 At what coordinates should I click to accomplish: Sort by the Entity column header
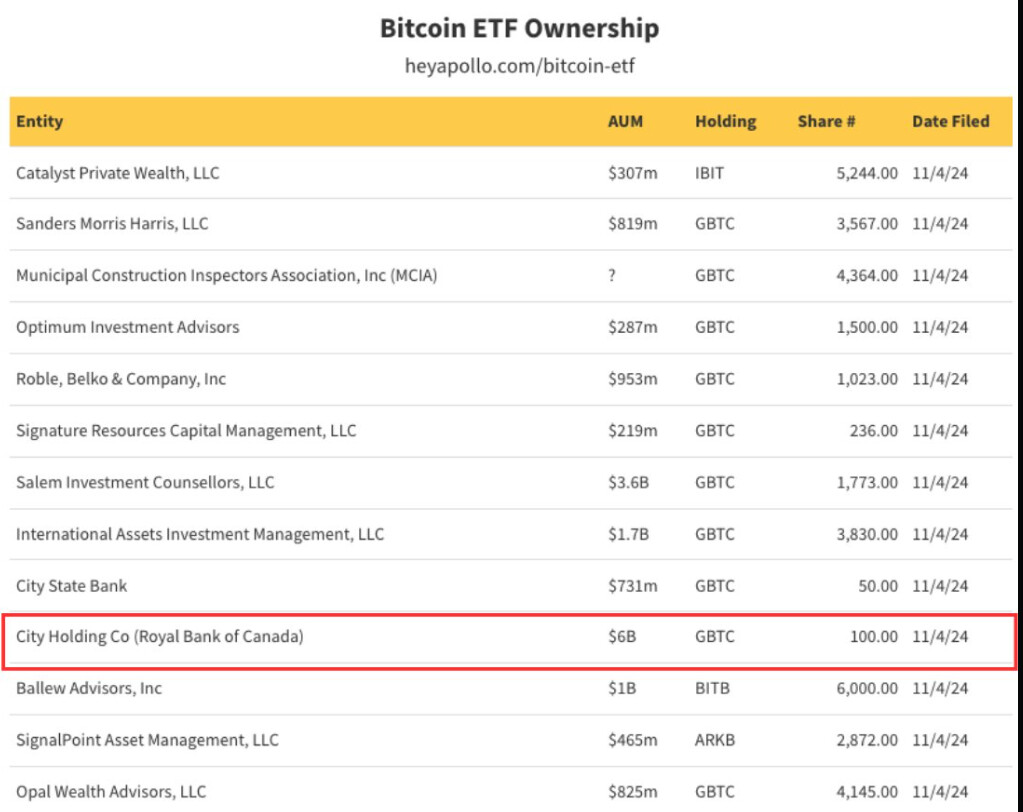tap(40, 121)
